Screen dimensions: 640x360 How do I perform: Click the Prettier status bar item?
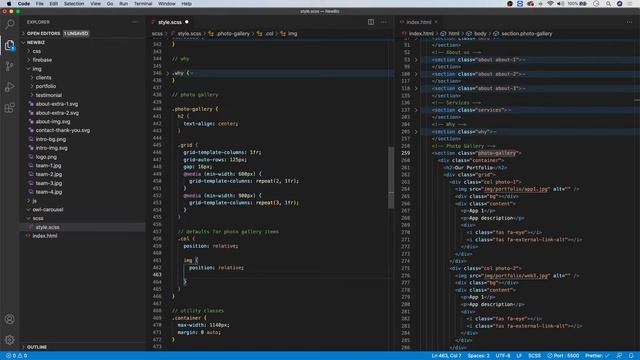click(x=597, y=356)
